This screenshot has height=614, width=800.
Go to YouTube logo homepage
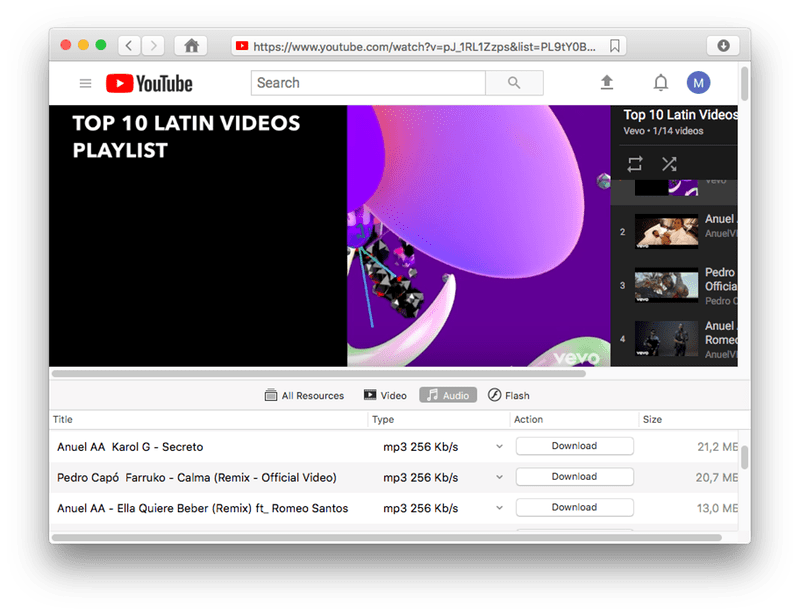point(149,83)
